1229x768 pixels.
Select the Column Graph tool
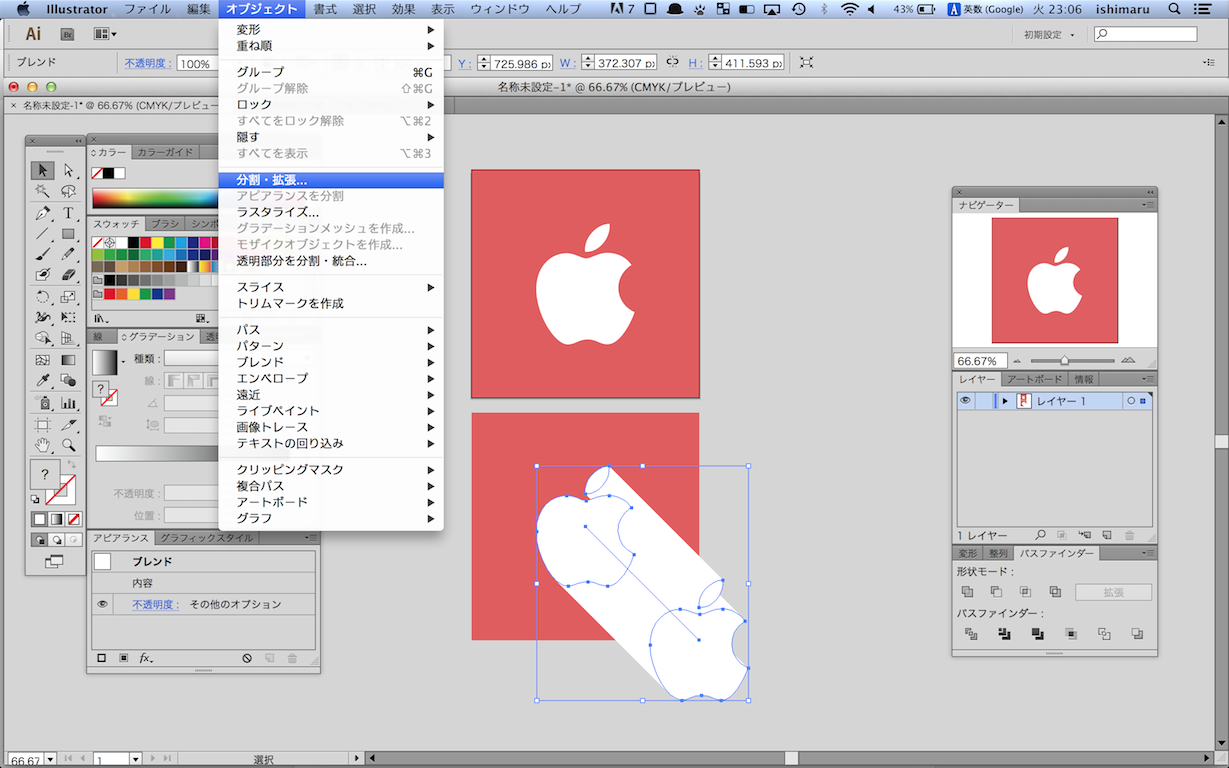(x=68, y=403)
